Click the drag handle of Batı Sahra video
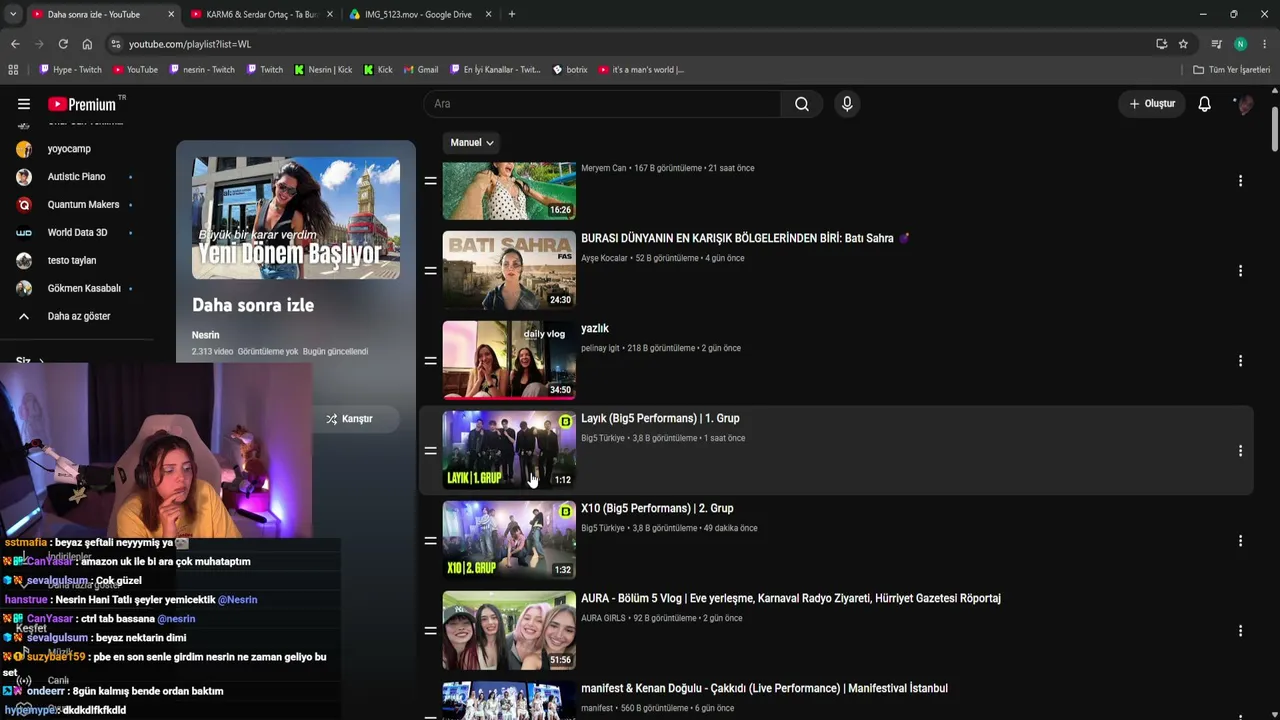1280x720 pixels. 430,271
